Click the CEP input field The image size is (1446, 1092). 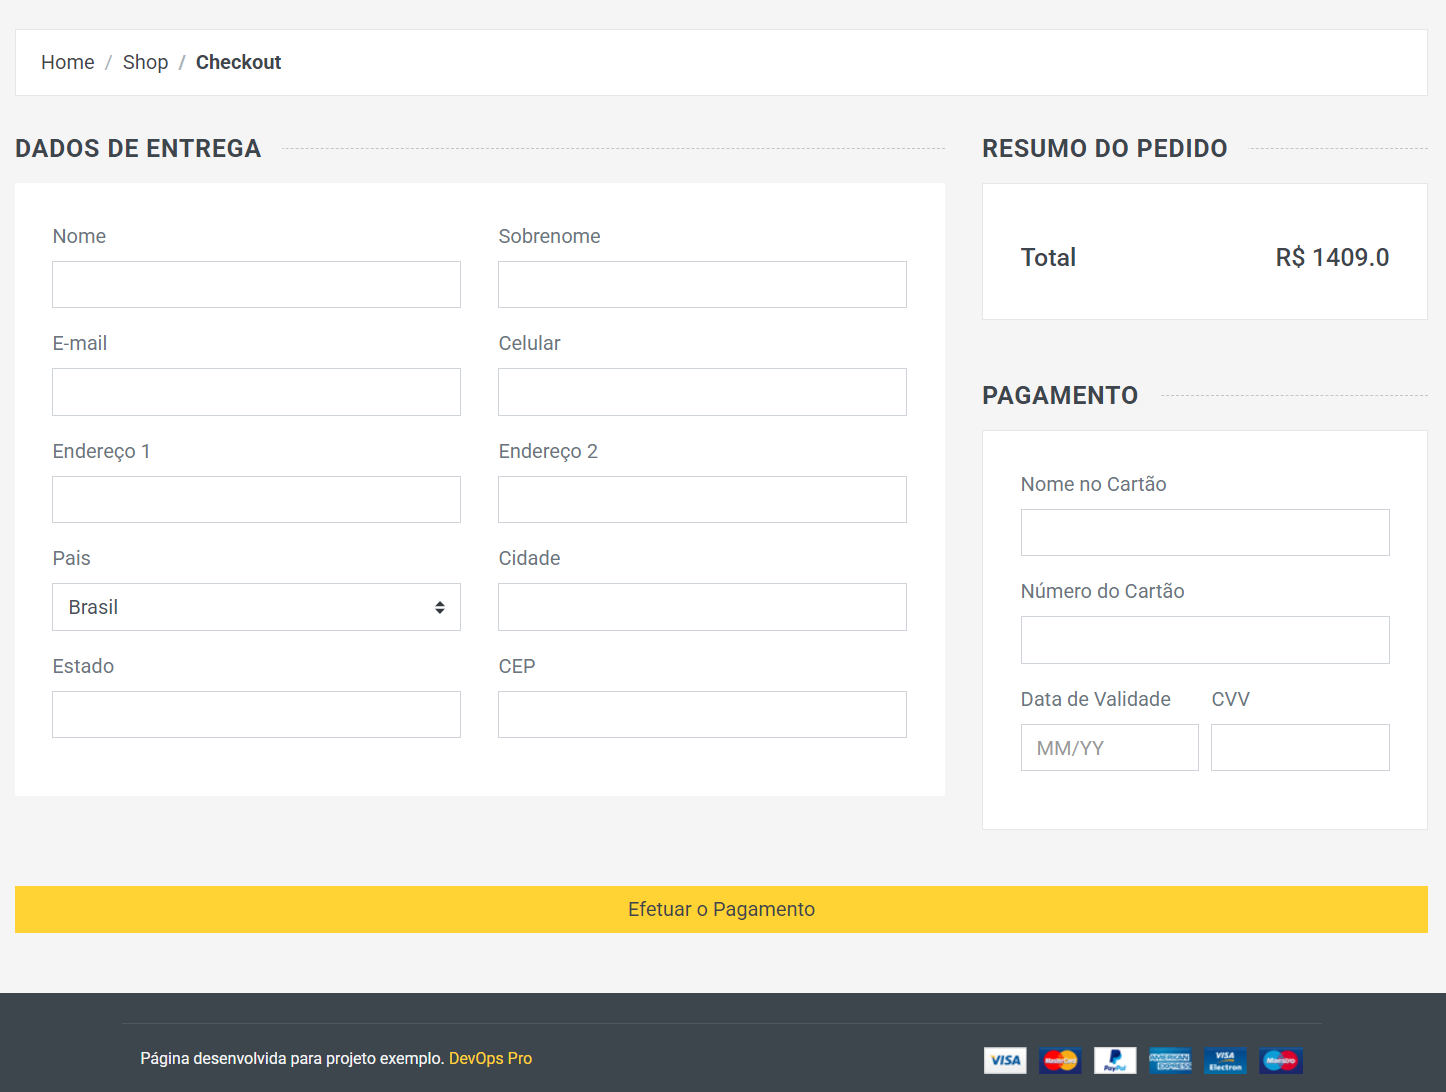702,714
